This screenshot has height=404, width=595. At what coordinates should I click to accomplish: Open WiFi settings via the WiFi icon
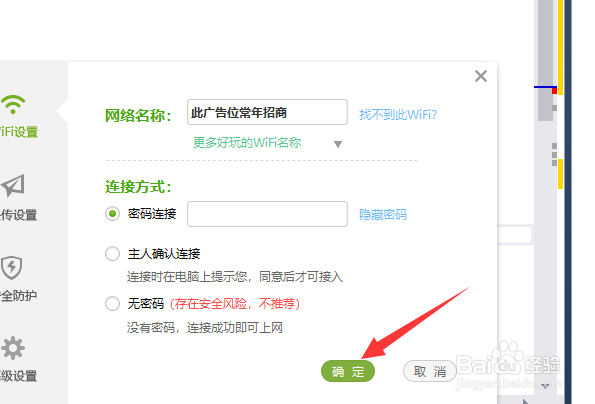(13, 104)
